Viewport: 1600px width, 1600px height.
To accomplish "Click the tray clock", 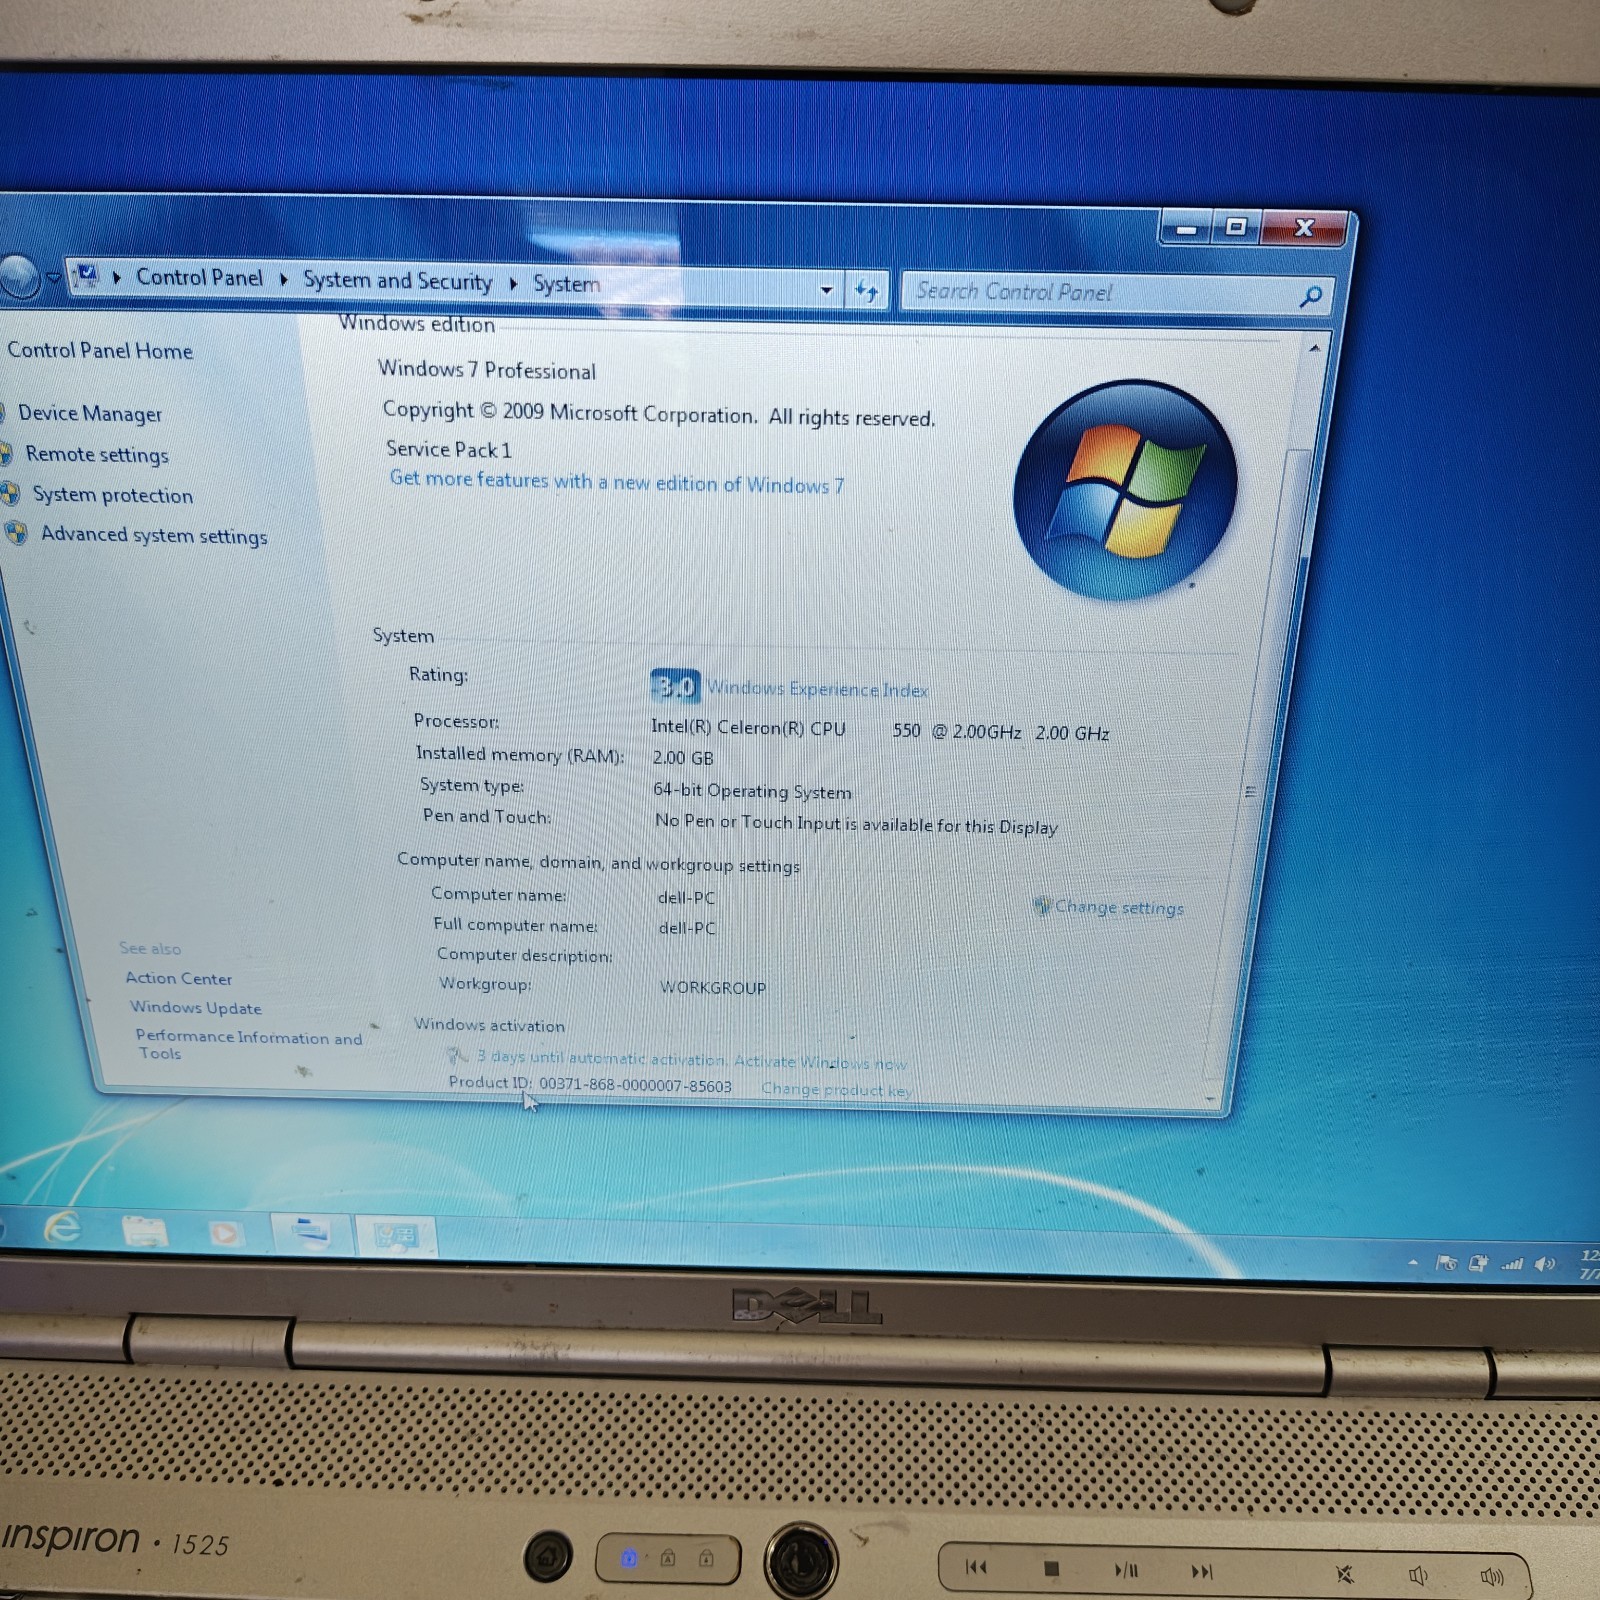I will (1588, 1264).
